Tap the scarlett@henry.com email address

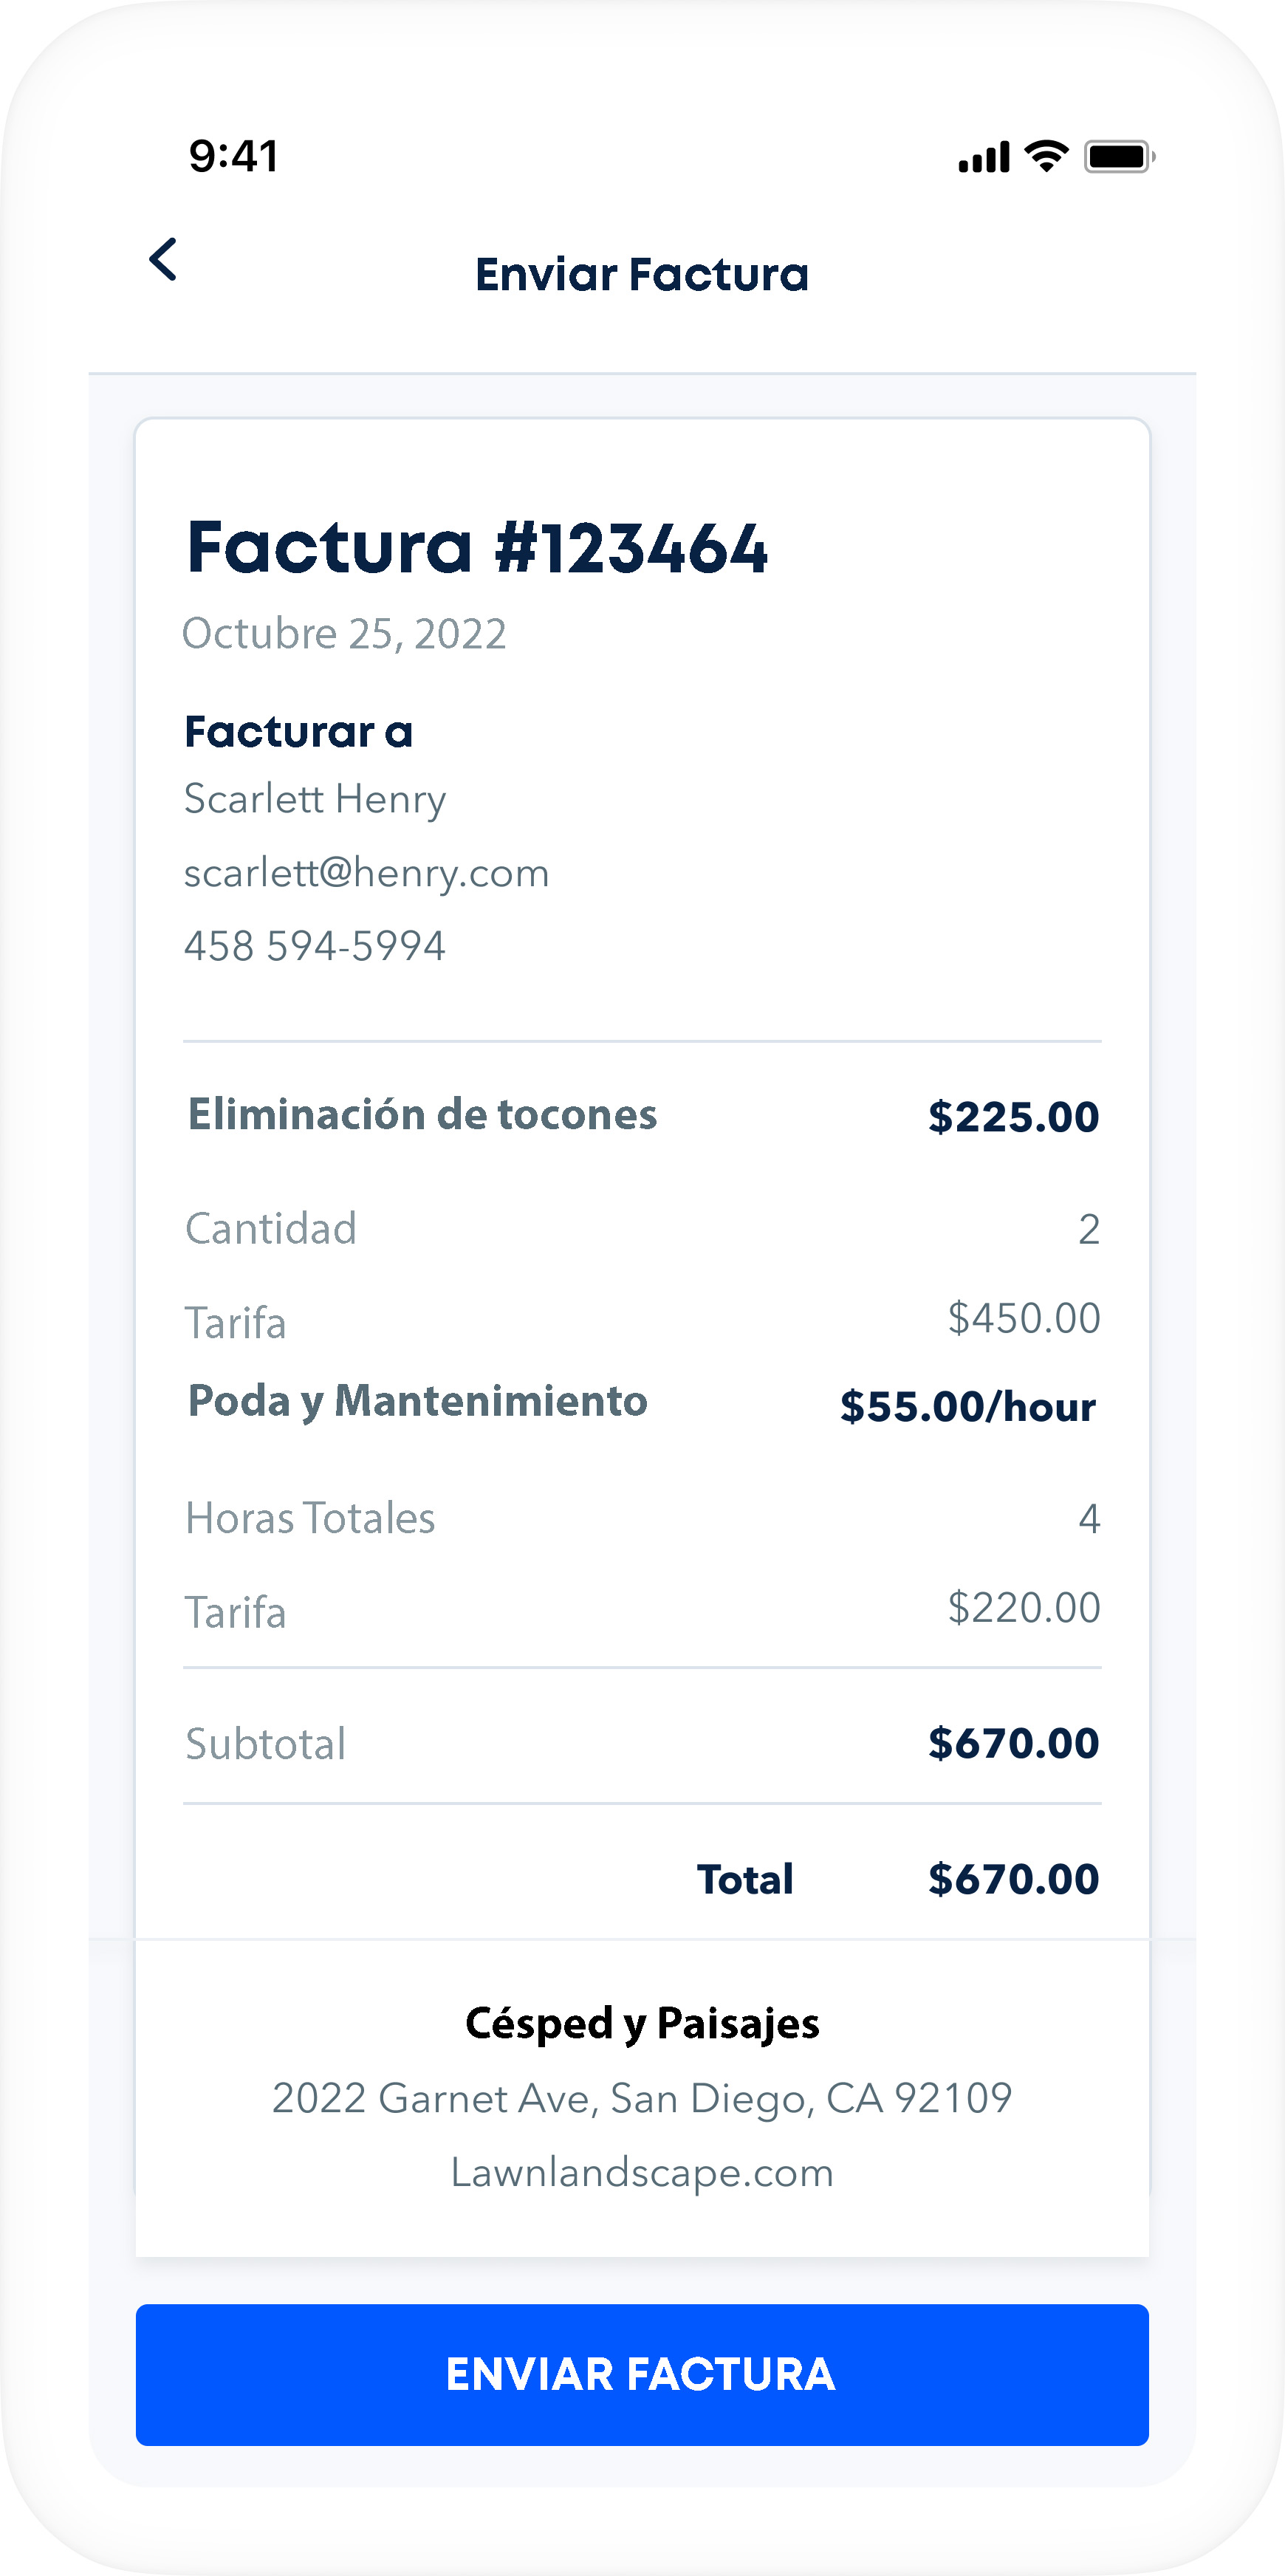coord(366,873)
